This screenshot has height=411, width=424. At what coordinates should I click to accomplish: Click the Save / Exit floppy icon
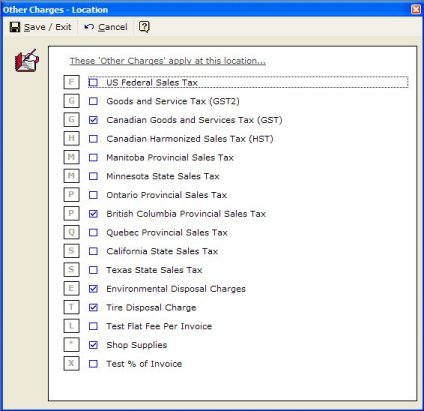15,27
